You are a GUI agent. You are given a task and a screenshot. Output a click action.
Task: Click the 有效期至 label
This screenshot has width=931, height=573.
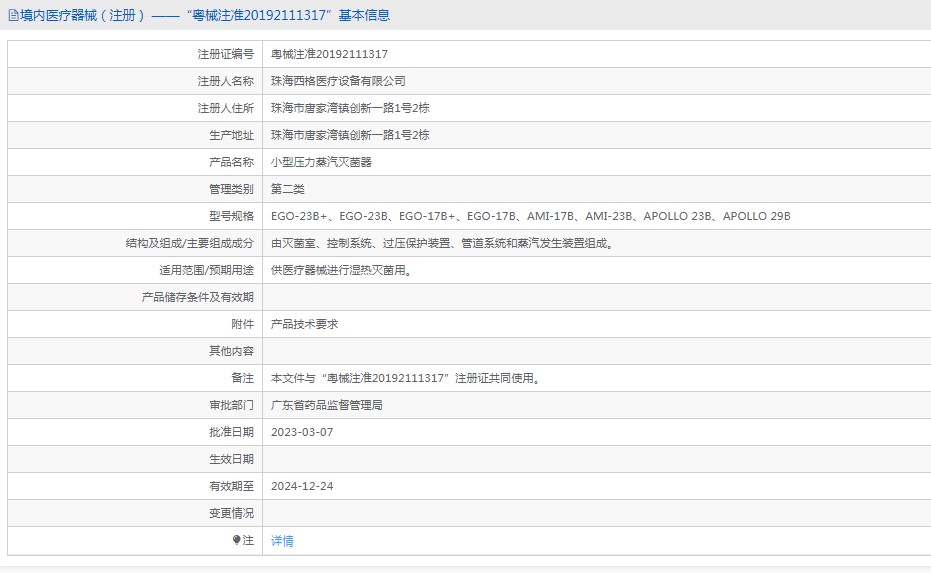232,486
